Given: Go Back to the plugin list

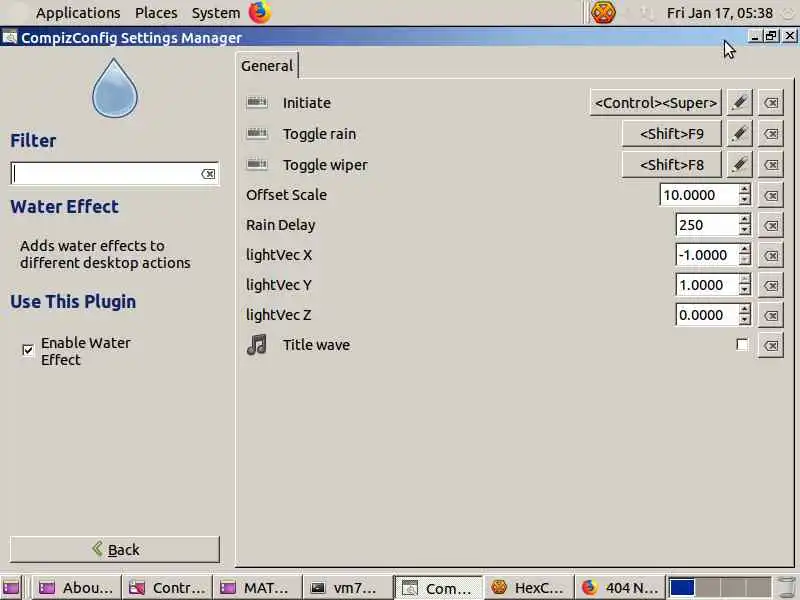Looking at the screenshot, I should point(115,549).
